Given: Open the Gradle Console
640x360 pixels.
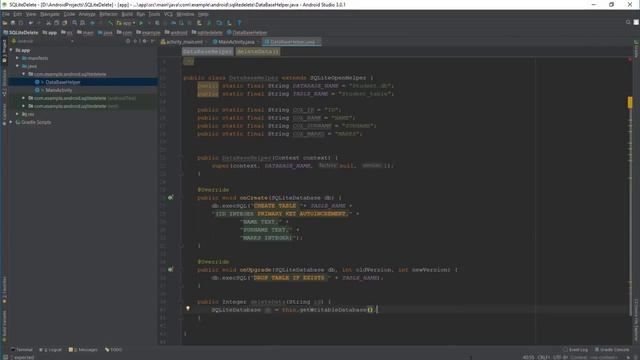Looking at the screenshot, I should point(612,350).
